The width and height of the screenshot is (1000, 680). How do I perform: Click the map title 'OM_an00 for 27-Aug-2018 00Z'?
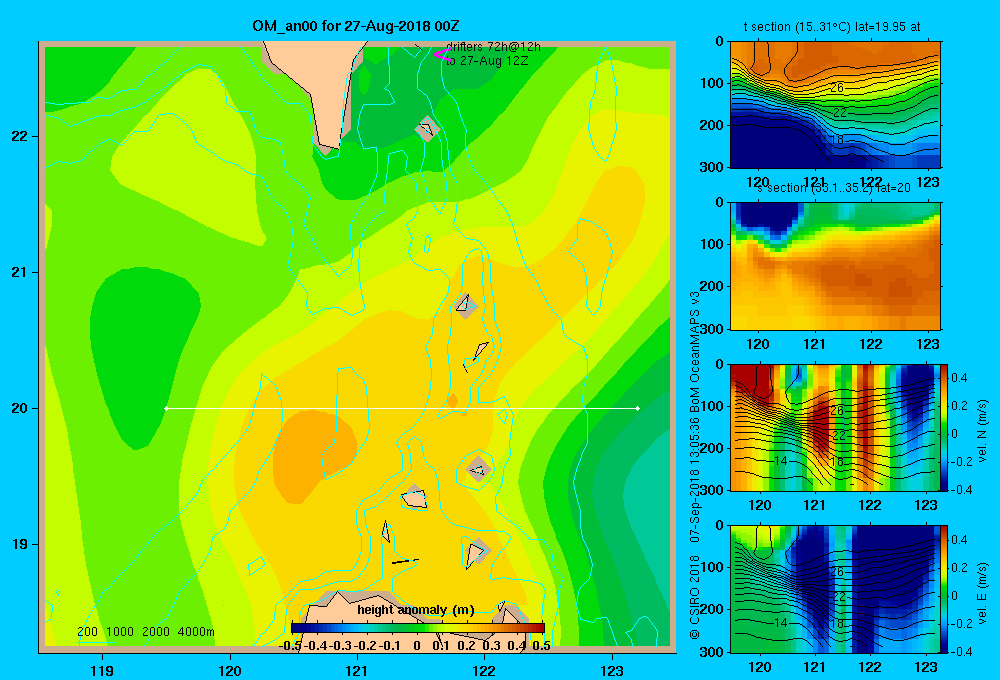click(355, 26)
